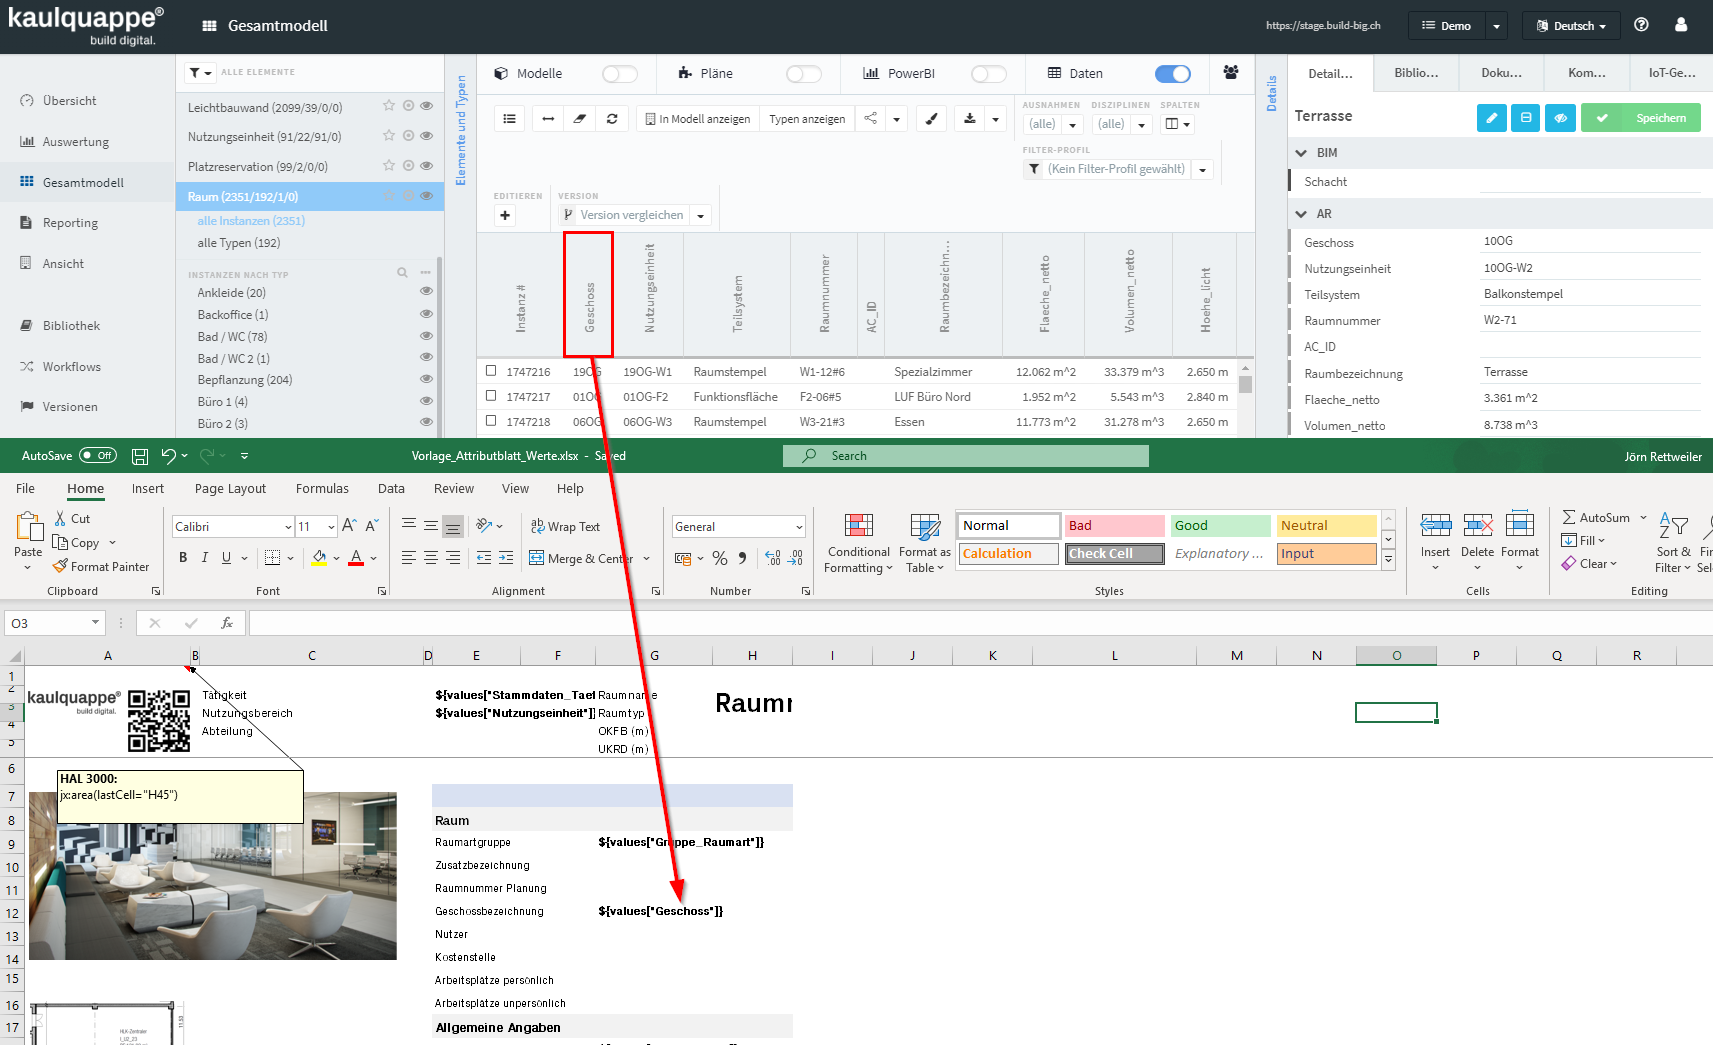Click the Percent Style icon in Excel
Screen dimensions: 1713x1045
tap(720, 558)
